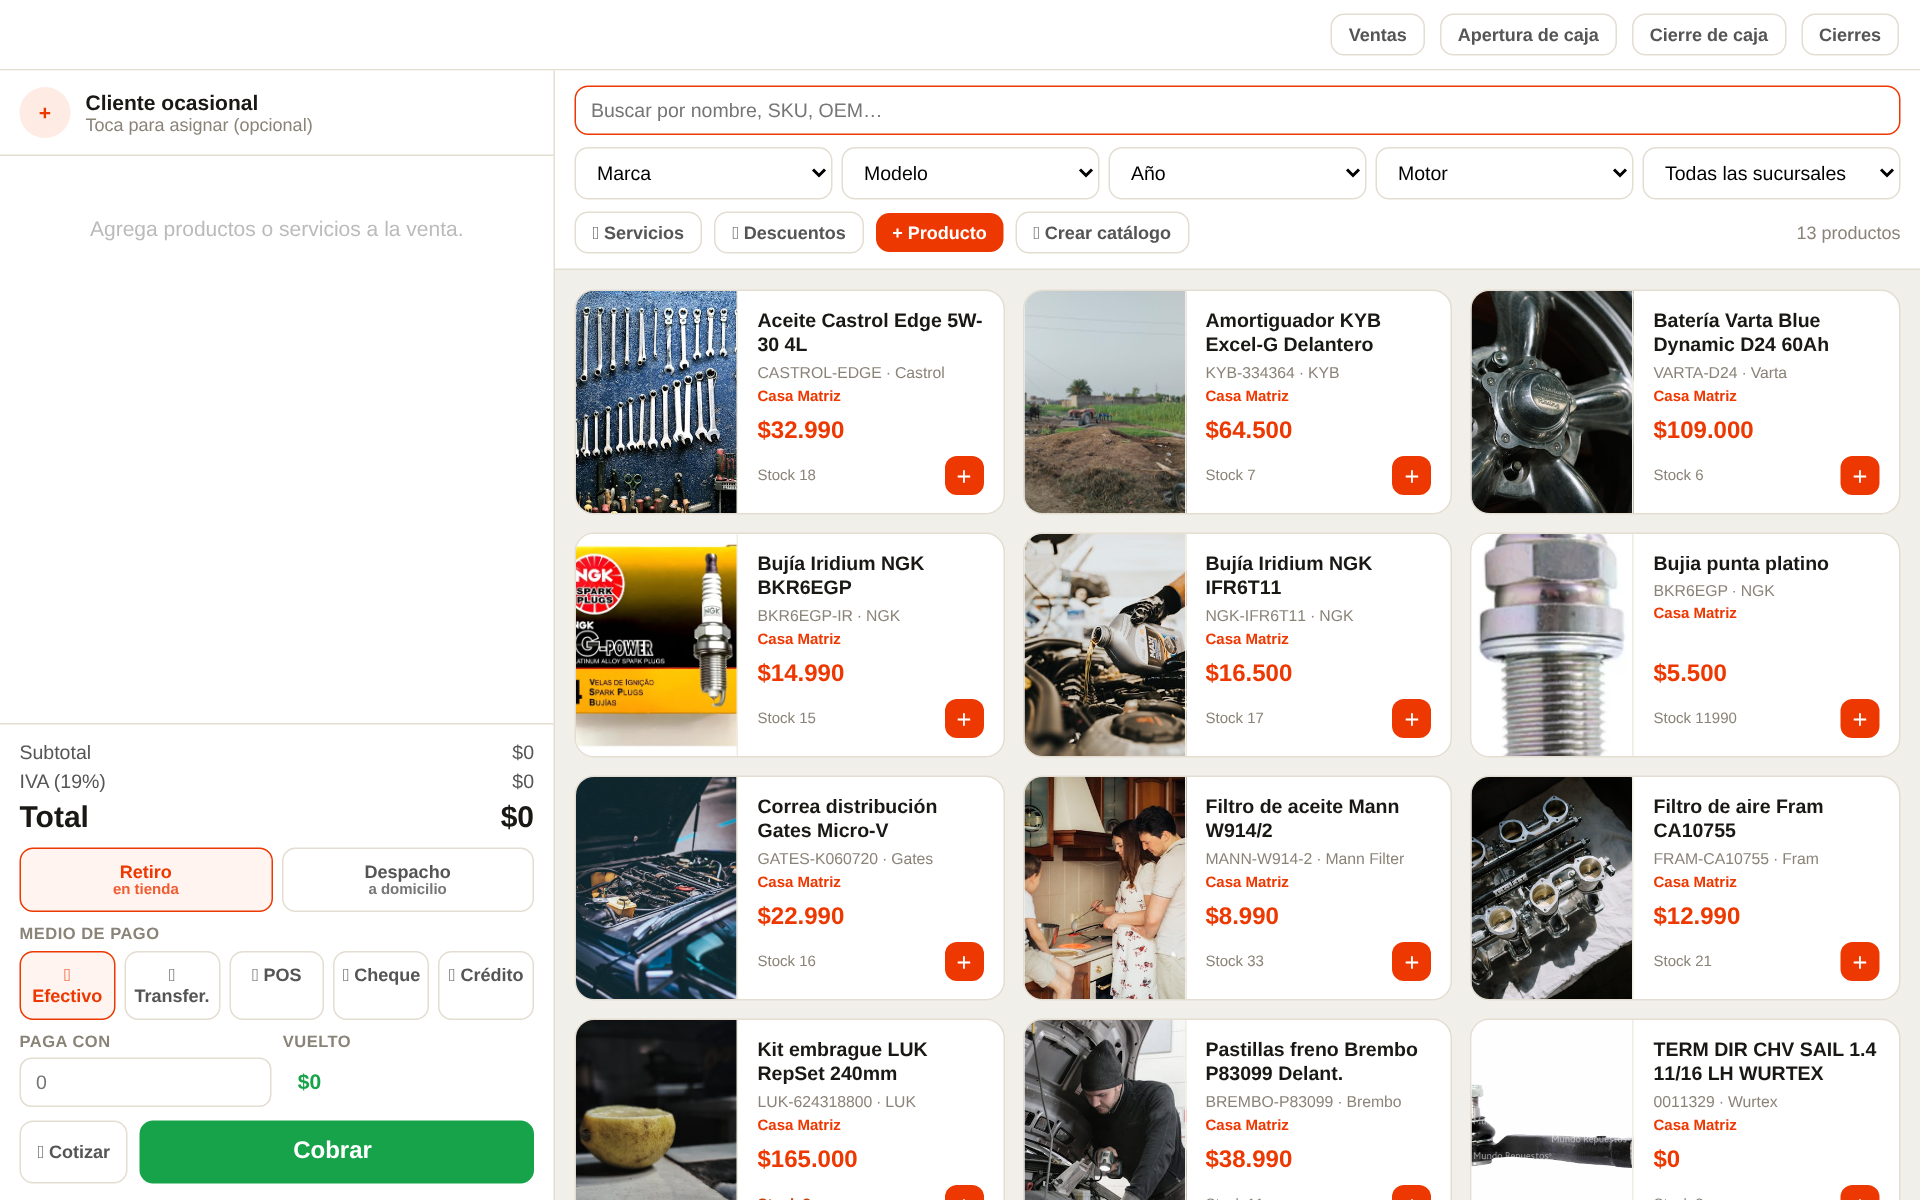The image size is (1920, 1200).
Task: Add Amortiguador KYB Excel-G with plus button
Action: (1411, 476)
